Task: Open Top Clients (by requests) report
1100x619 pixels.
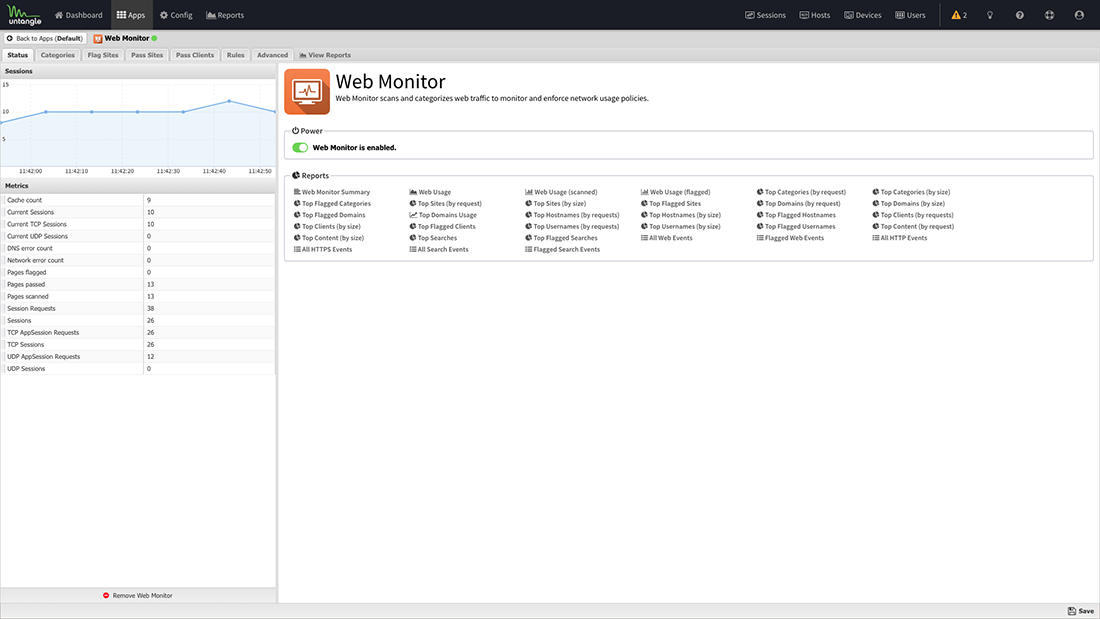Action: point(913,215)
